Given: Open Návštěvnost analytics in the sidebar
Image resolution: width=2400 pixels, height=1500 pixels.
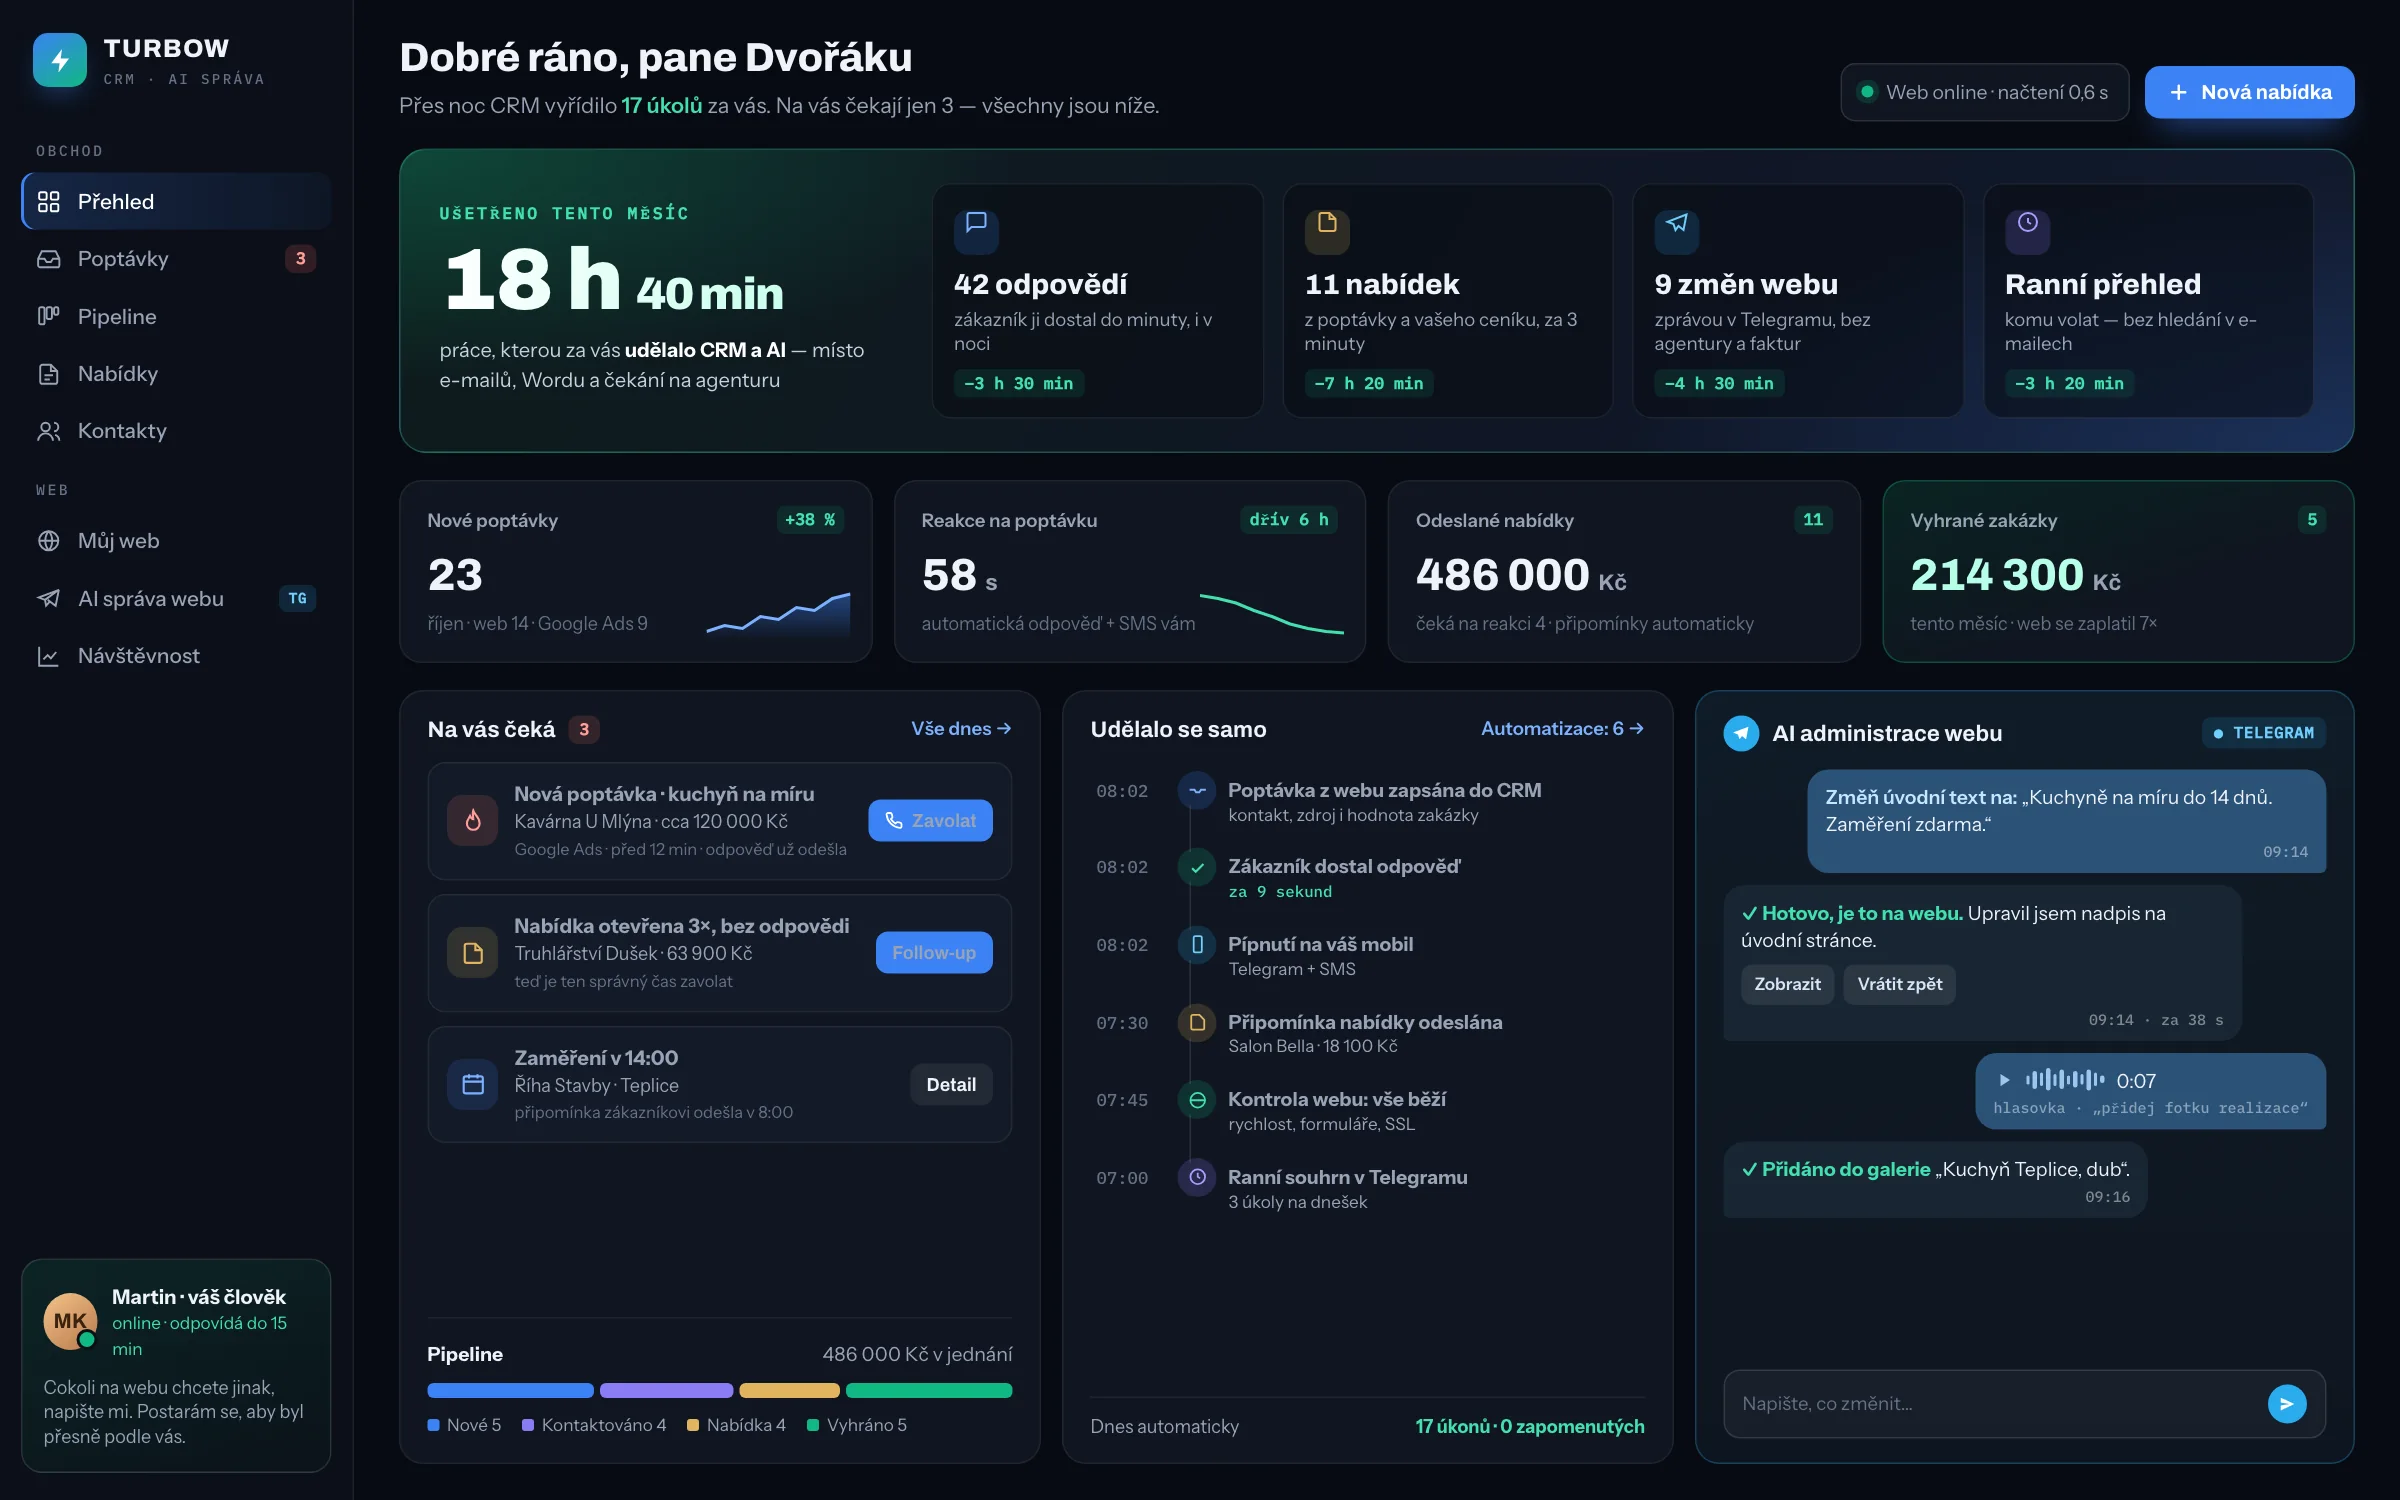Looking at the screenshot, I should point(176,656).
